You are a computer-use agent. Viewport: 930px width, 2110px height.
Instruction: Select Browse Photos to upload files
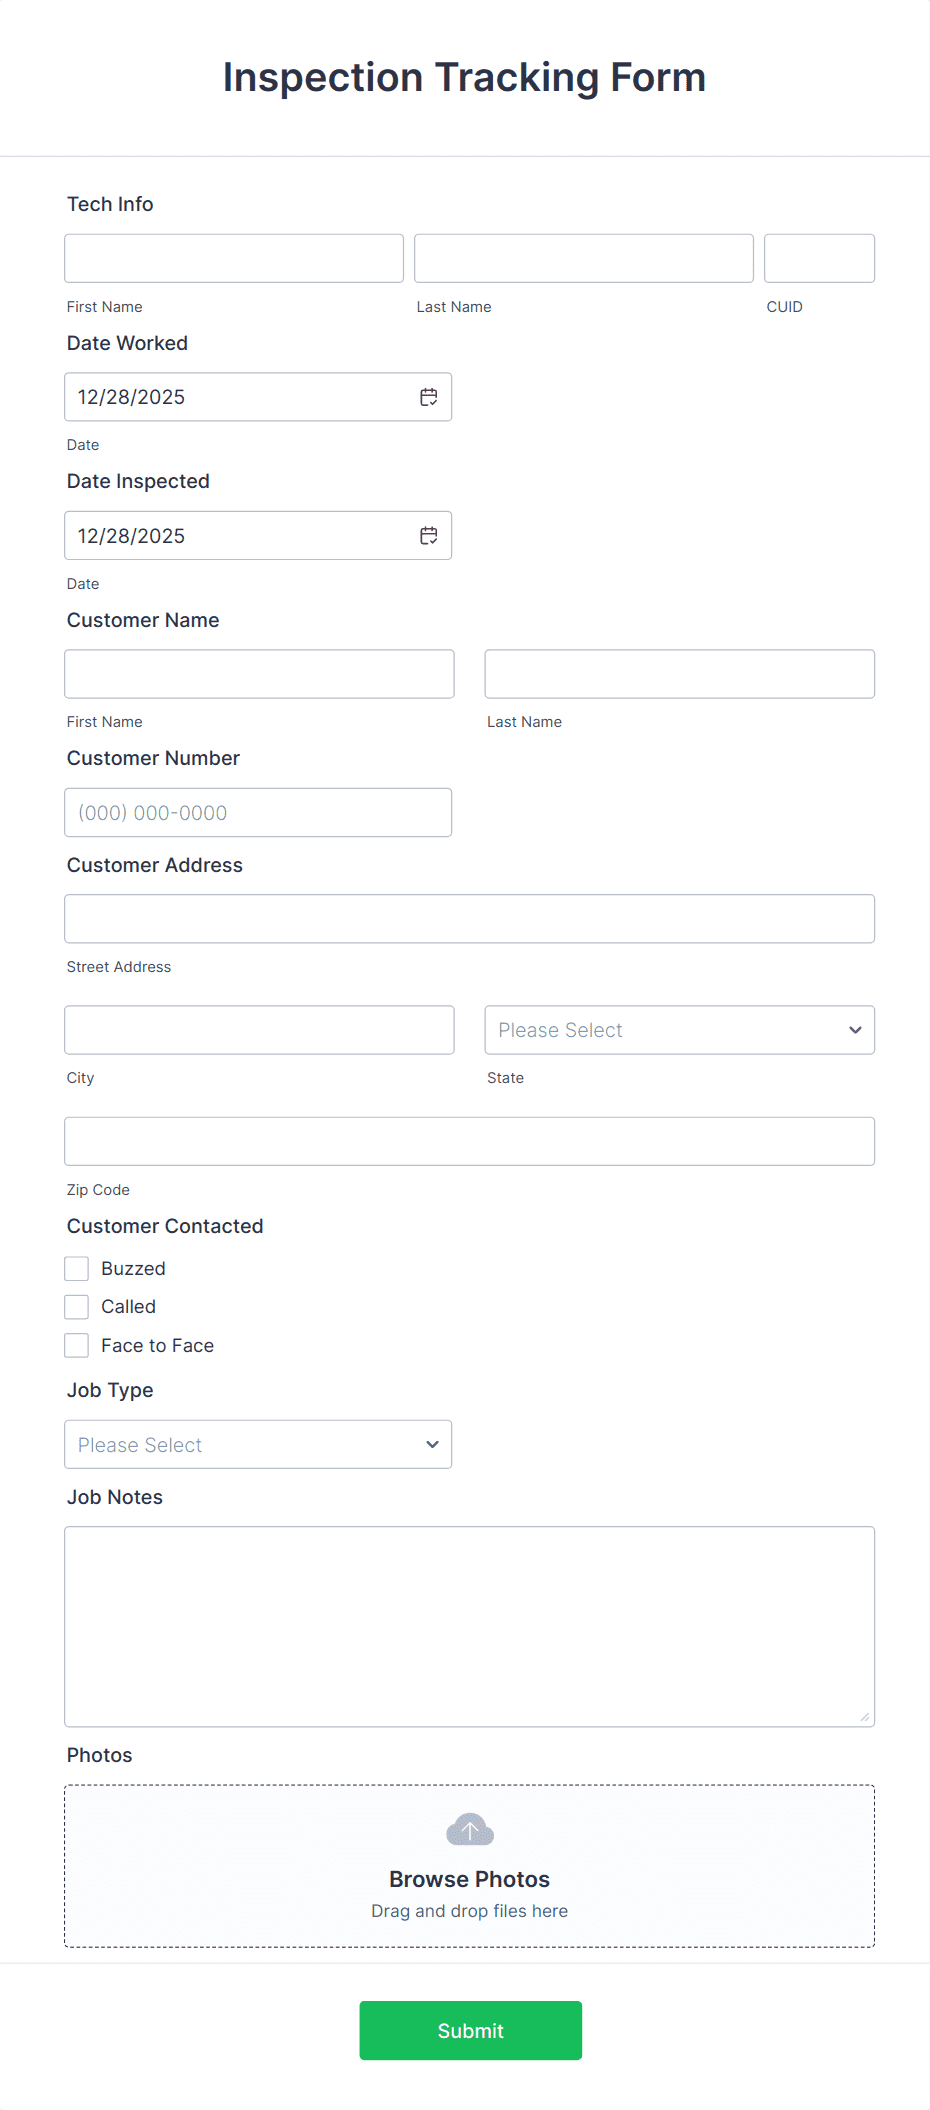(469, 1878)
